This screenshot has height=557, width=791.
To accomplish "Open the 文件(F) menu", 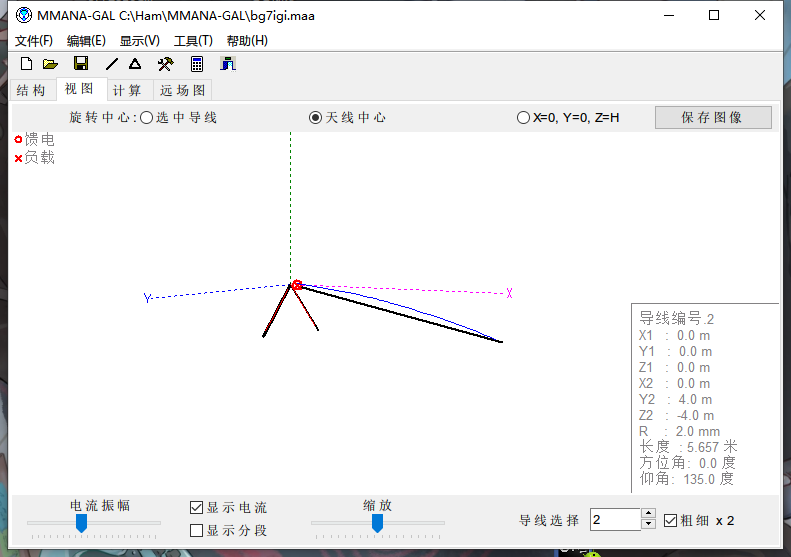I will pos(34,41).
